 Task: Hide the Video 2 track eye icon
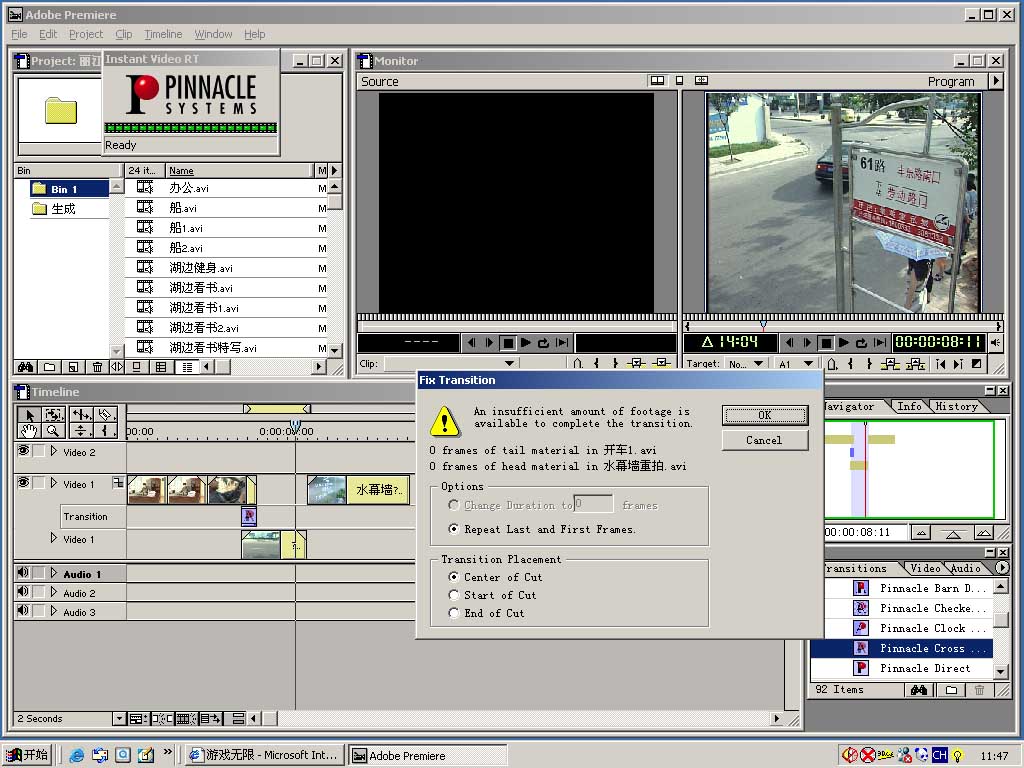24,451
